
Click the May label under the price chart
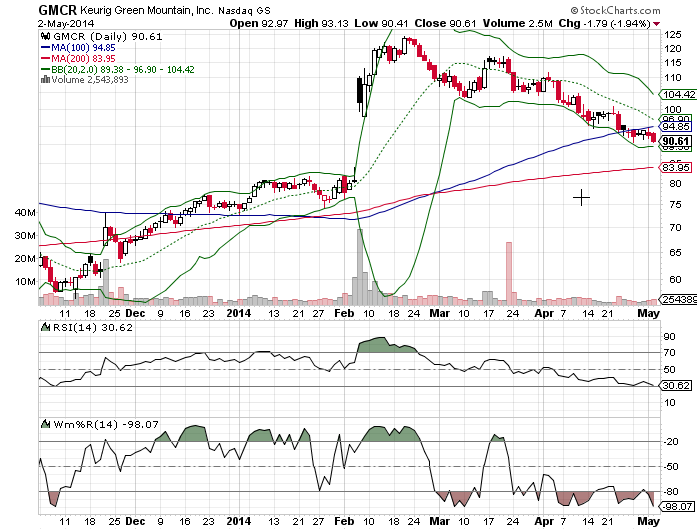click(649, 313)
